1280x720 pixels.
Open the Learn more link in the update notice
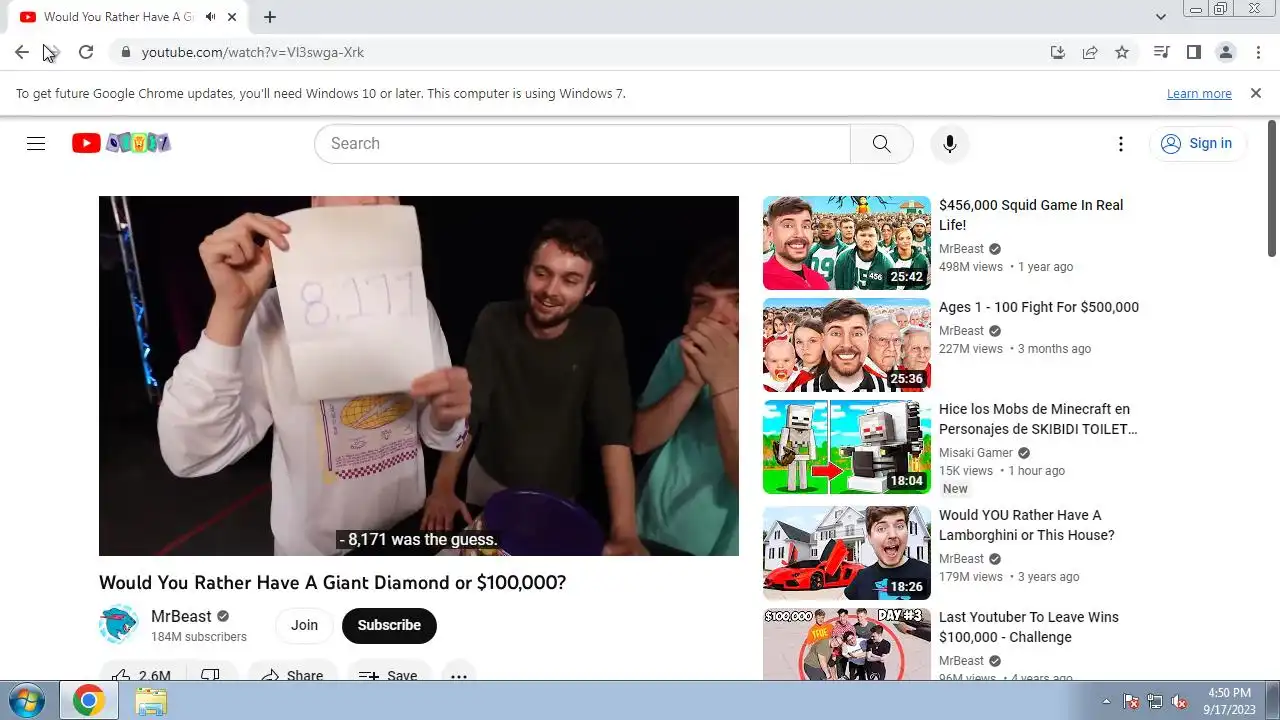click(x=1199, y=93)
